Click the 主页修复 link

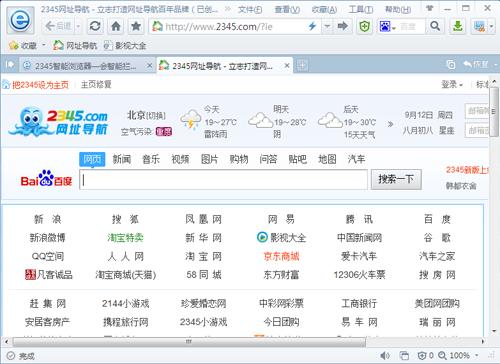pos(96,85)
